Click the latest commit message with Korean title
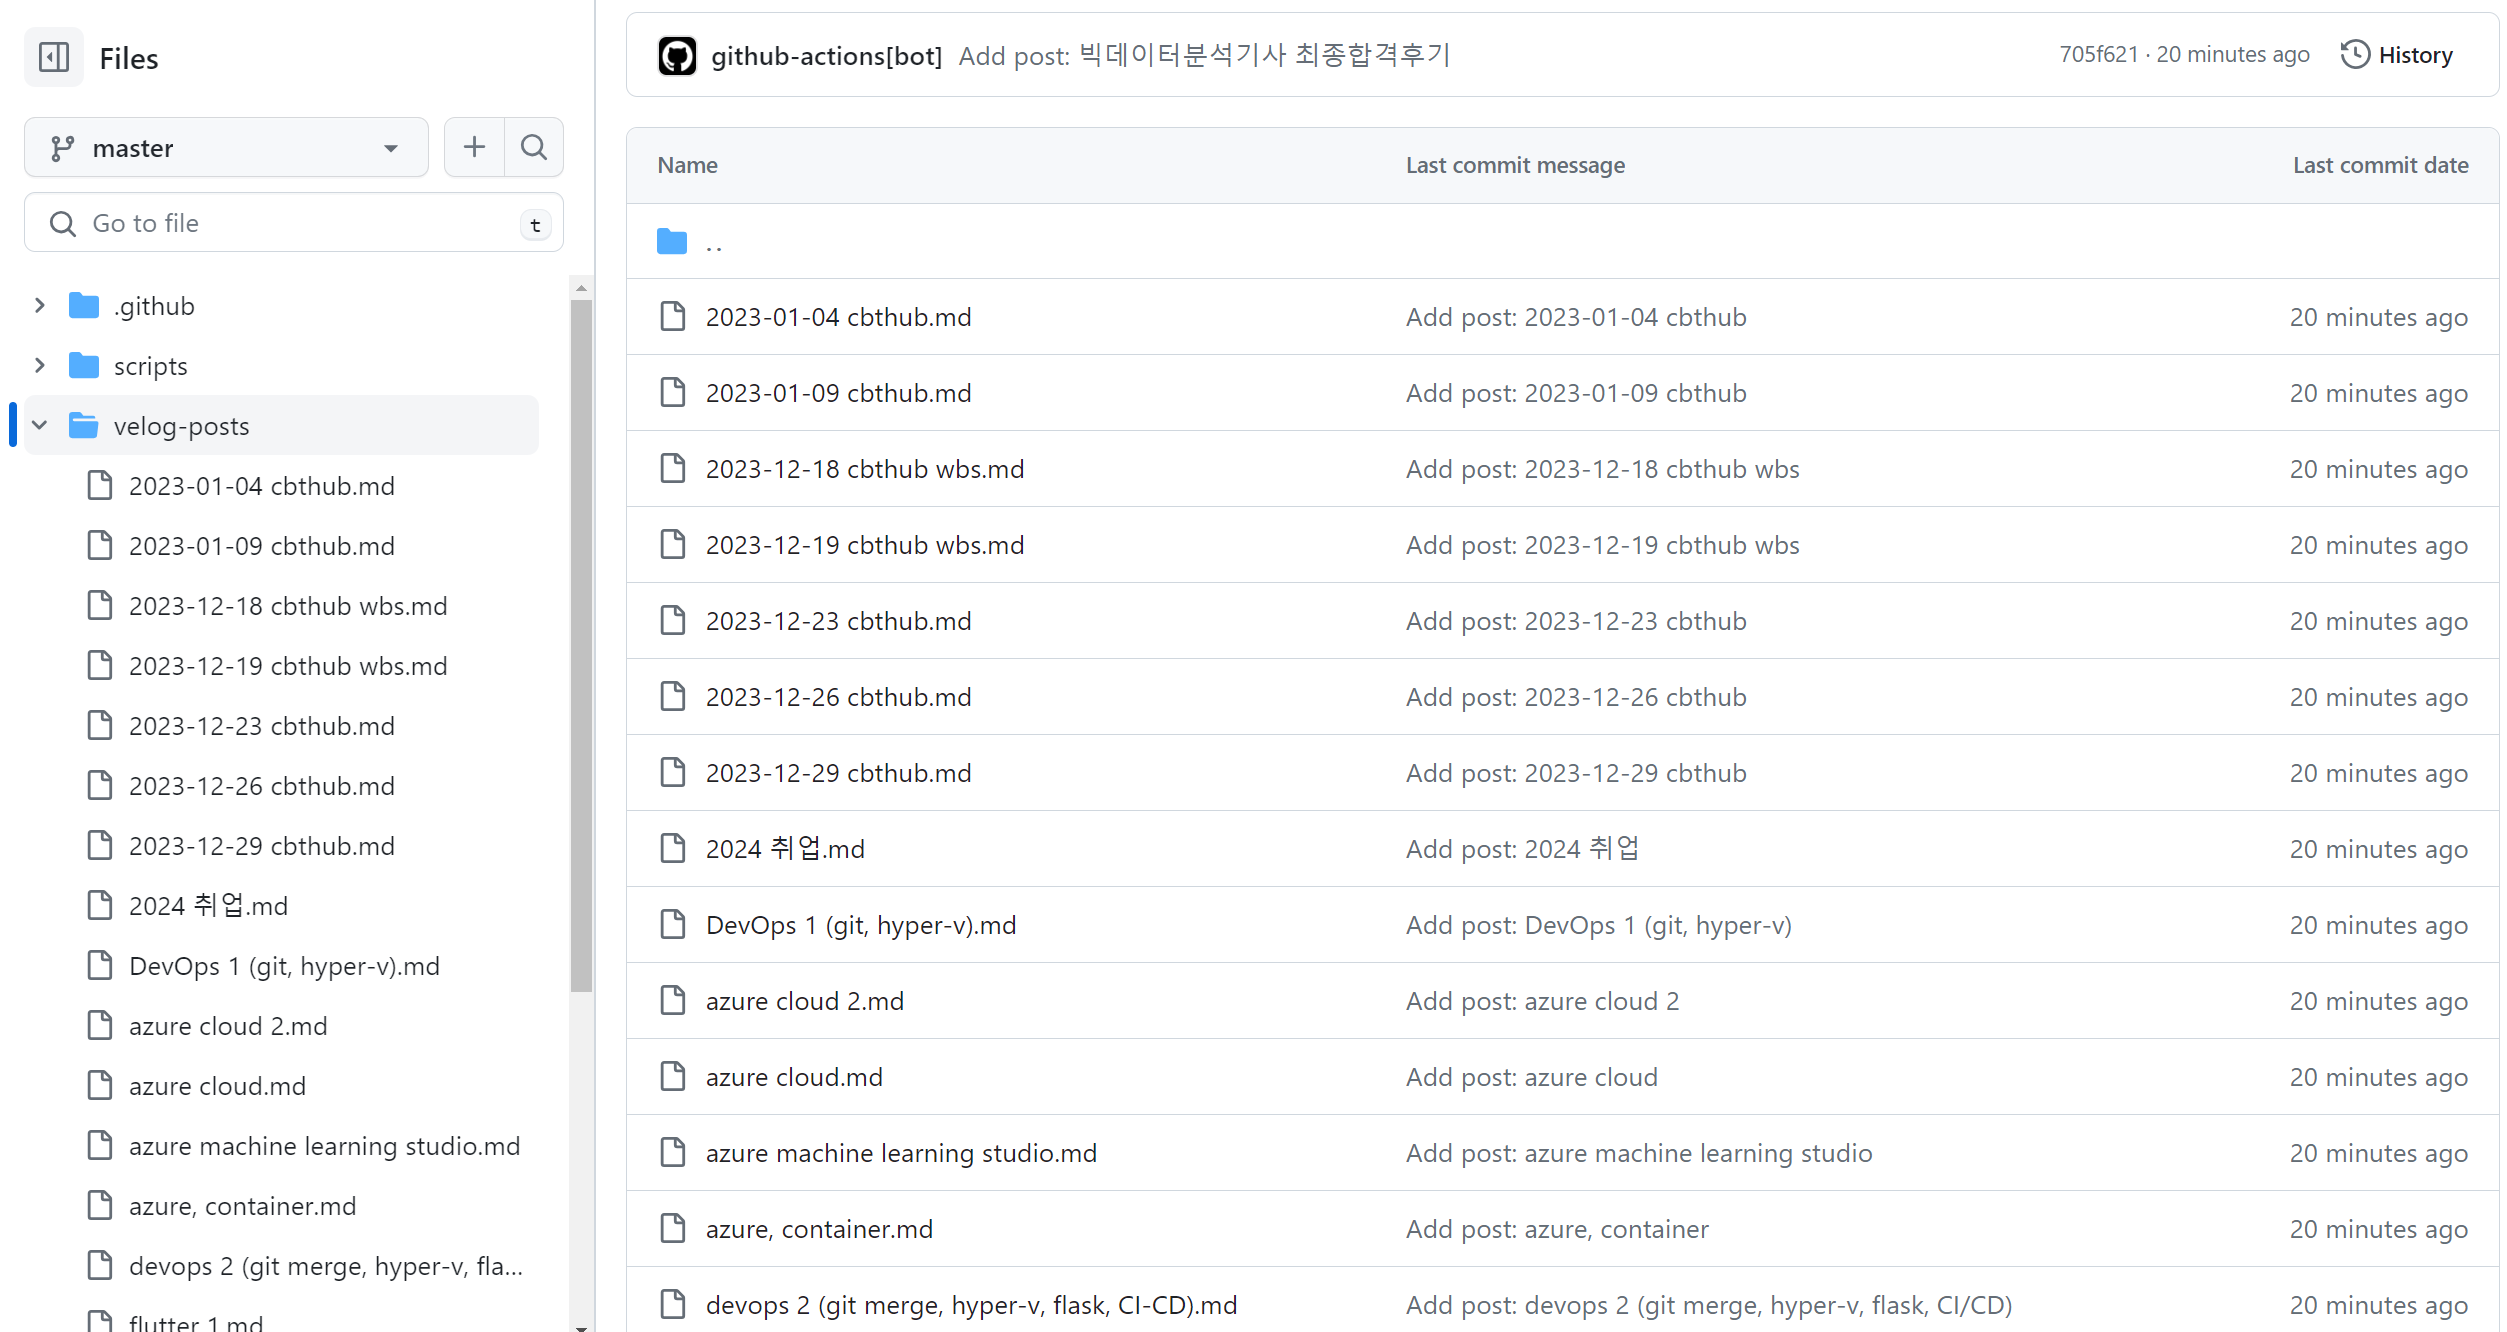Screen dimensions: 2507x1332 (1204, 55)
